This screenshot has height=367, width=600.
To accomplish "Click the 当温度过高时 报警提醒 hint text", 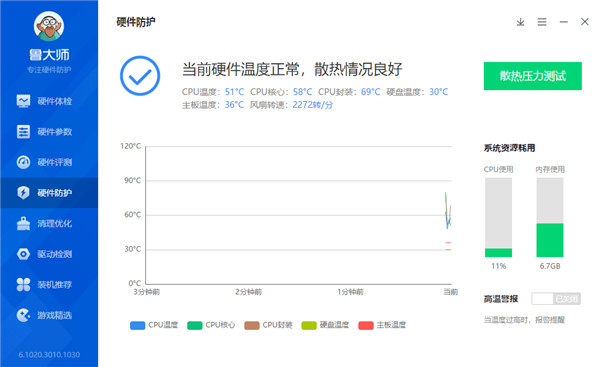I will [524, 320].
